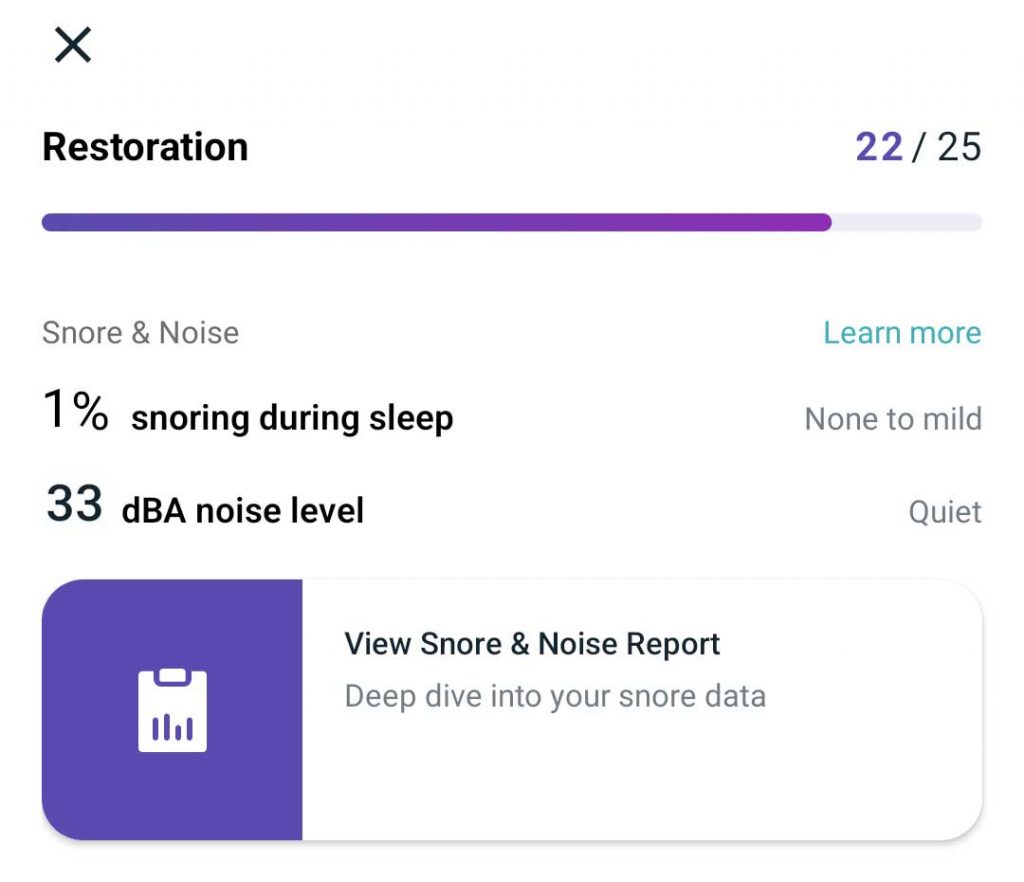
Task: Select the Restoration heading
Action: 145,147
